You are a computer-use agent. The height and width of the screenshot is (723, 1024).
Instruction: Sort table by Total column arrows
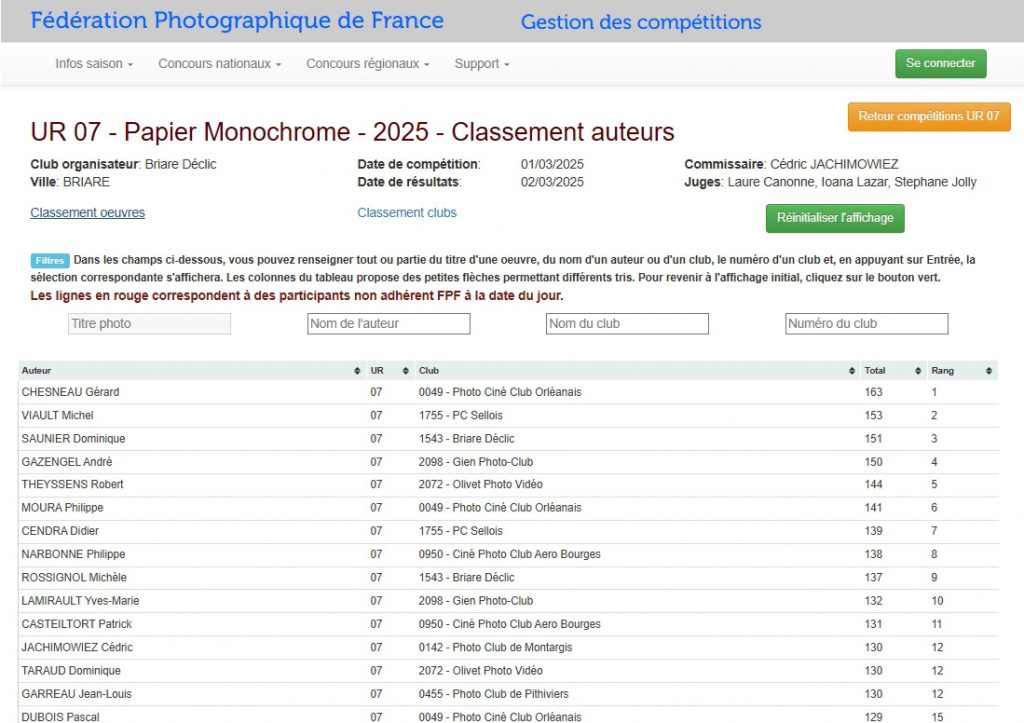point(917,371)
